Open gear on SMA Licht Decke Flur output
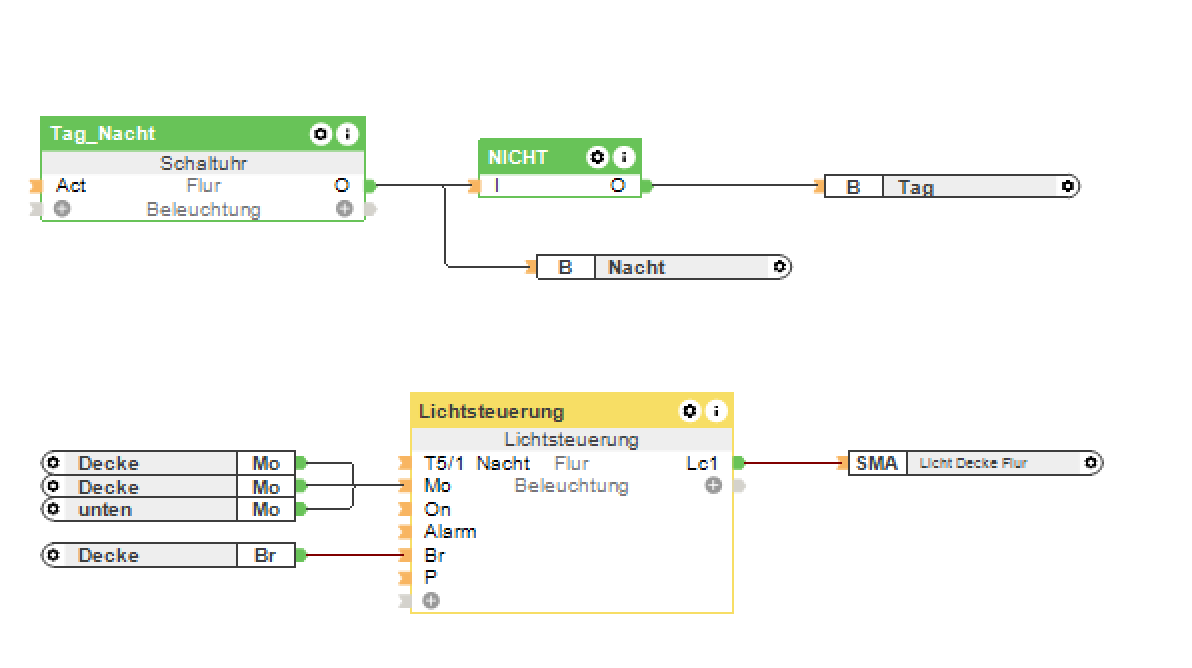Image resolution: width=1192 pixels, height=668 pixels. pos(1090,463)
